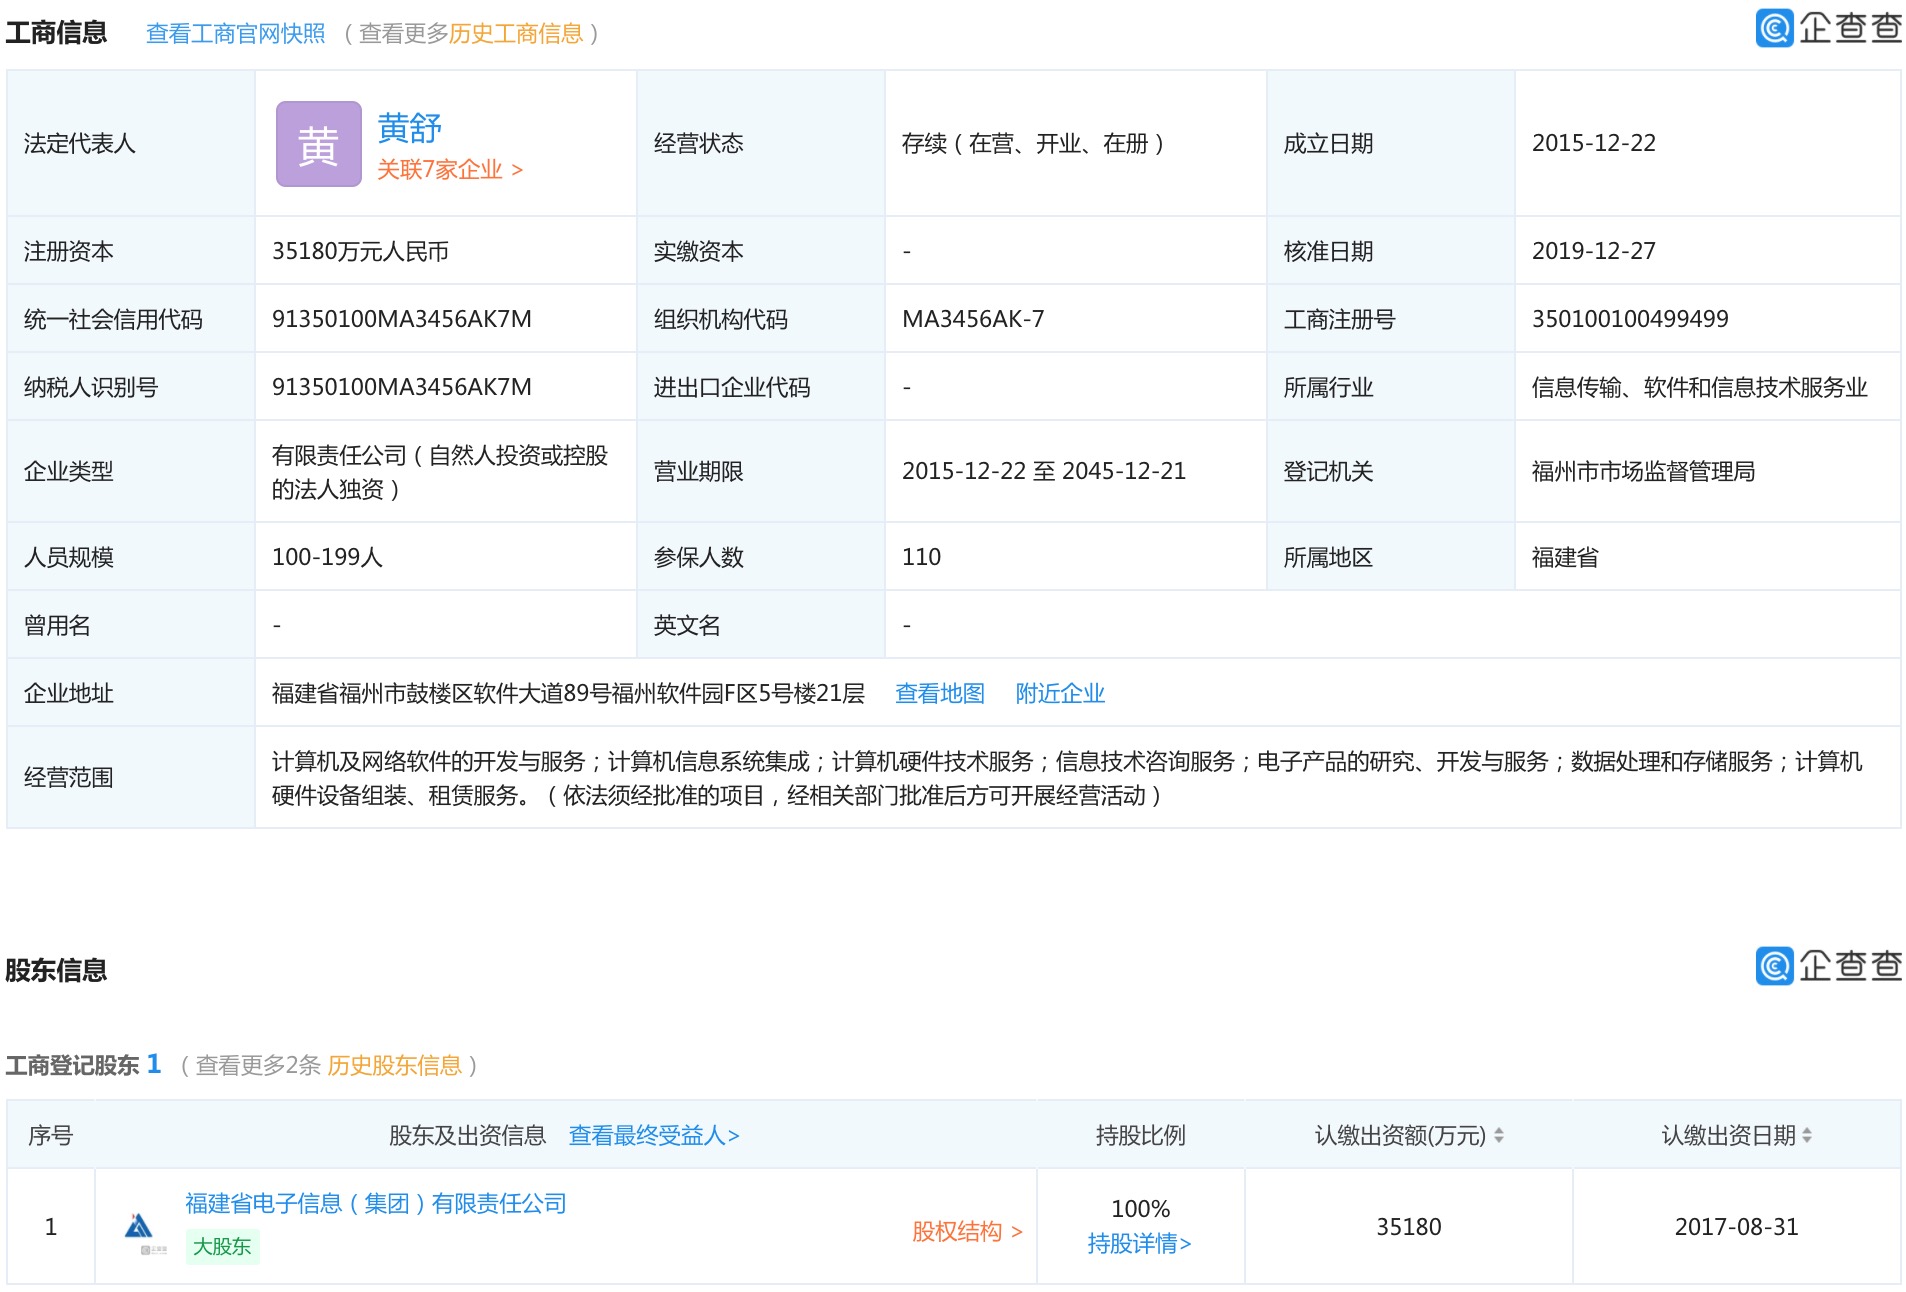Click the 股东信息 section heading
This screenshot has height=1292, width=1906.
tap(56, 970)
